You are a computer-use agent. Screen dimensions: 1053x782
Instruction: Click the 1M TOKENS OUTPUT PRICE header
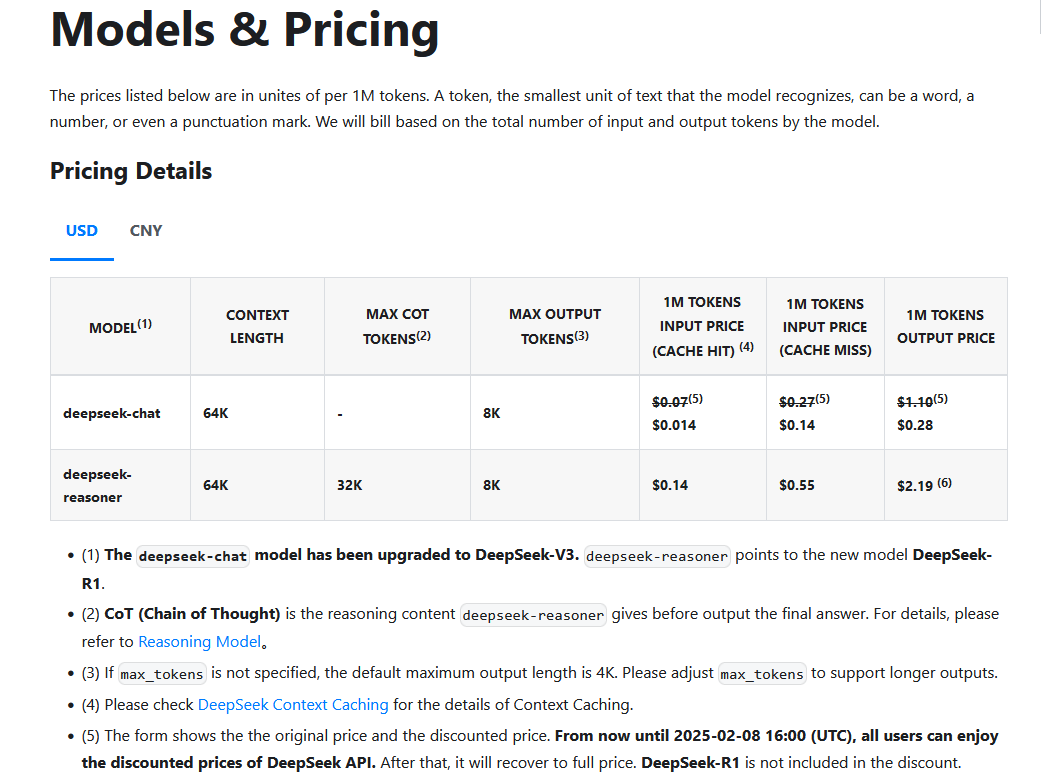(946, 327)
